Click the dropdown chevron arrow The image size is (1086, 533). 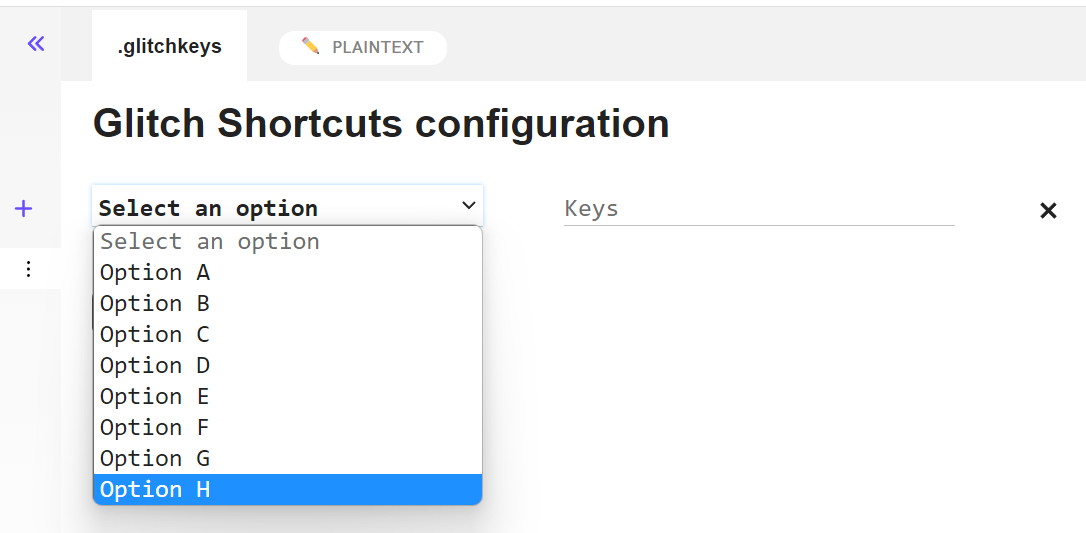[x=469, y=205]
